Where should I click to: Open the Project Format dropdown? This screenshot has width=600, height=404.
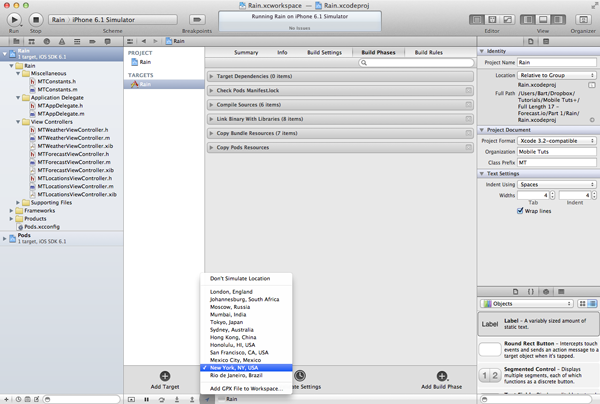pos(557,141)
